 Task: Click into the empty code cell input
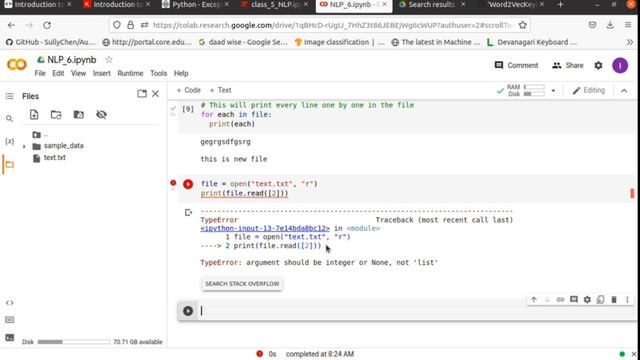(x=416, y=311)
